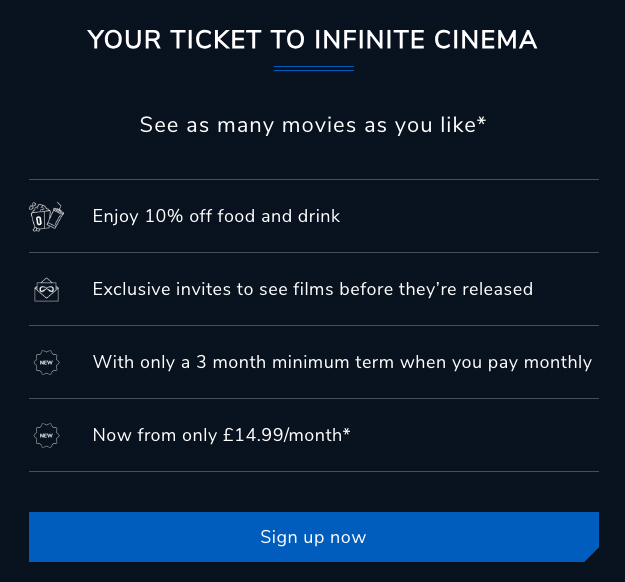Click 'See as many movies as you like*' subtitle
Image resolution: width=625 pixels, height=582 pixels.
tap(312, 126)
